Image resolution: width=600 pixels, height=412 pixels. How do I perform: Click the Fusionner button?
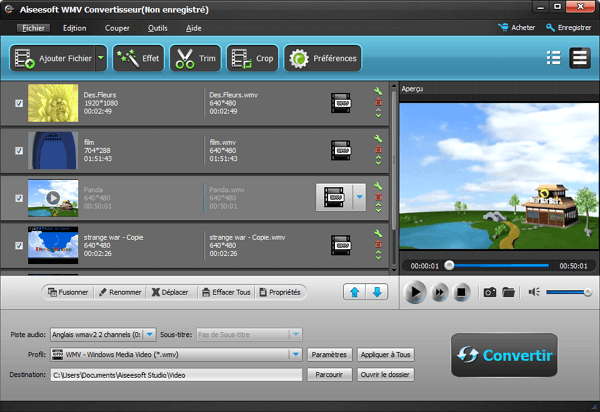(68, 292)
